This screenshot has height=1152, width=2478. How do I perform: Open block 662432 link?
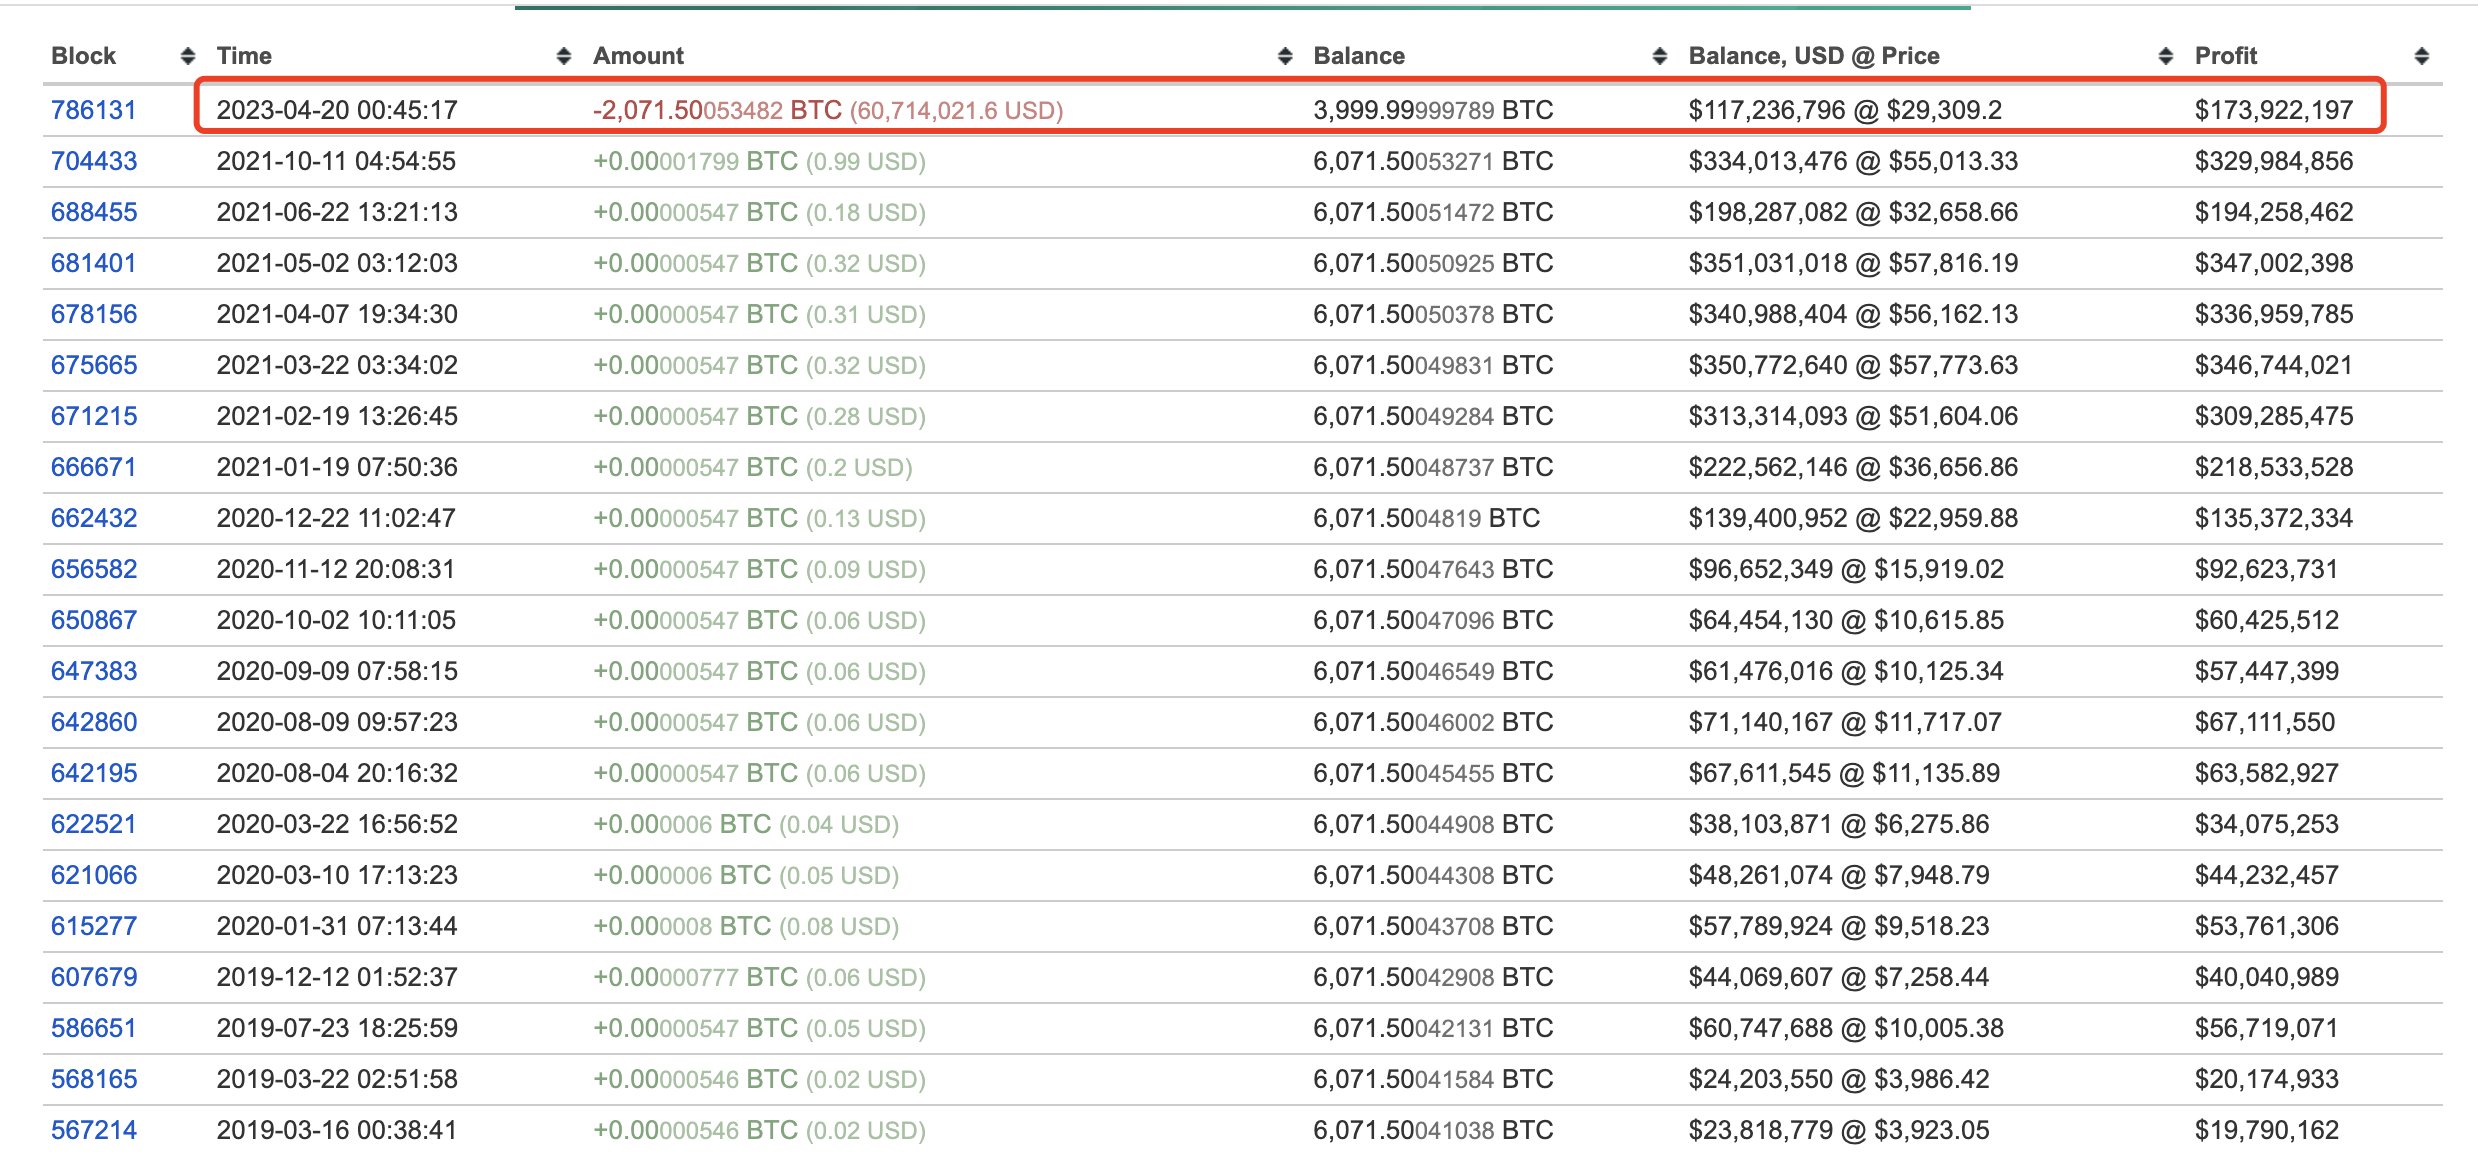94,518
